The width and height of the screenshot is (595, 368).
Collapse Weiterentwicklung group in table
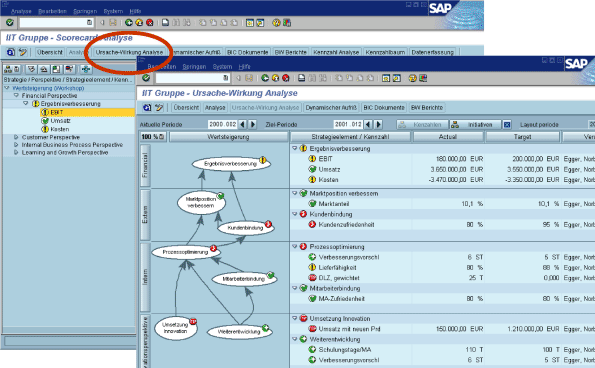point(295,339)
